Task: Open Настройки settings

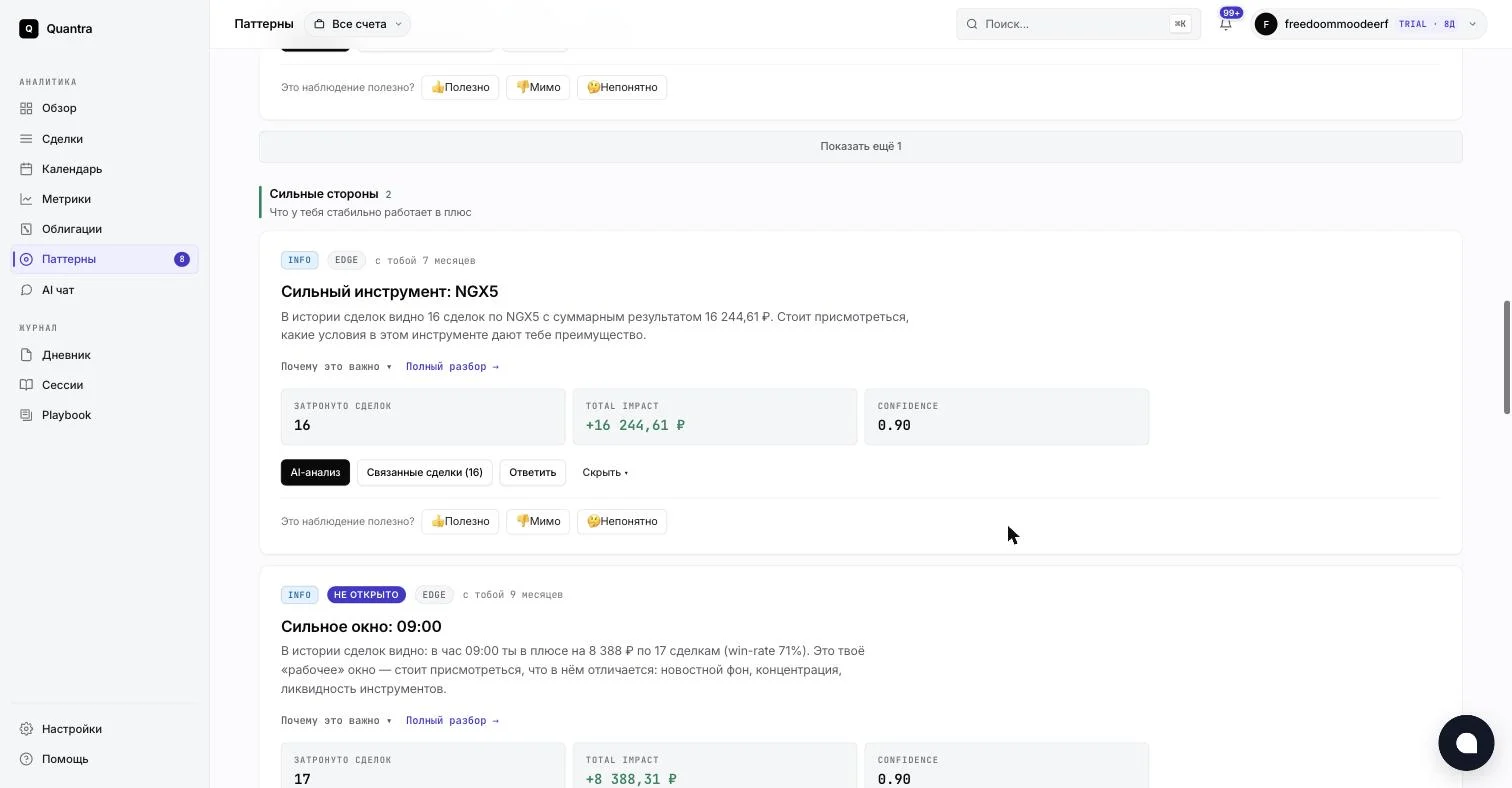Action: pyautogui.click(x=105, y=729)
